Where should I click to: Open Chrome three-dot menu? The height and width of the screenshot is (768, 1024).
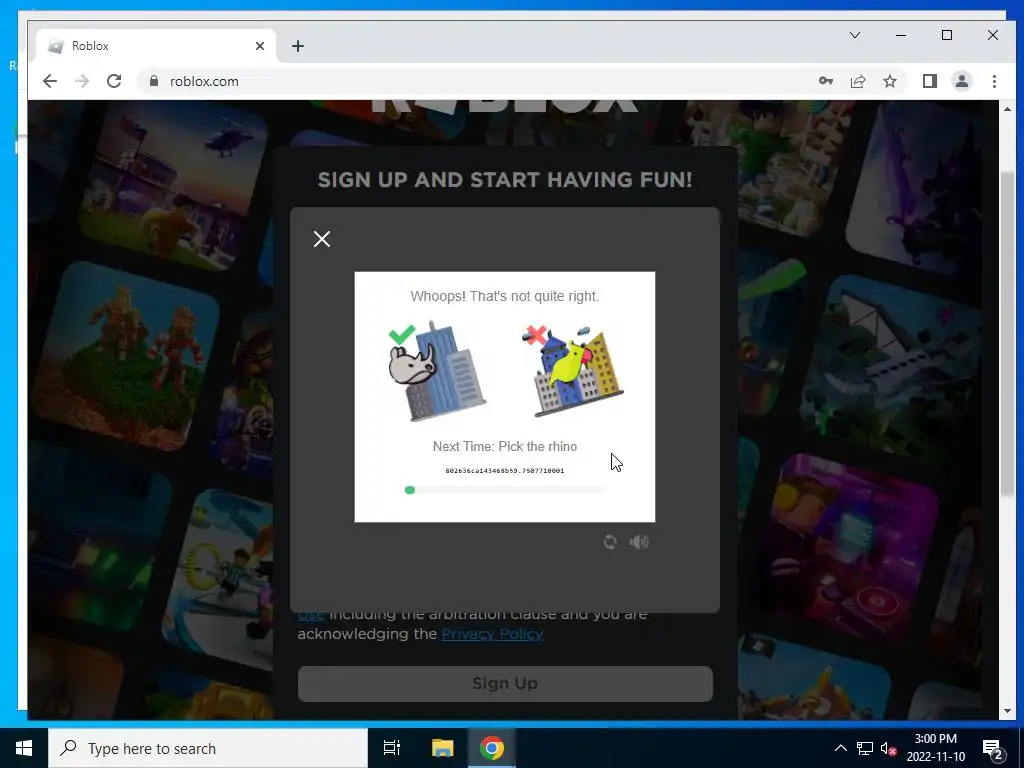[x=994, y=81]
